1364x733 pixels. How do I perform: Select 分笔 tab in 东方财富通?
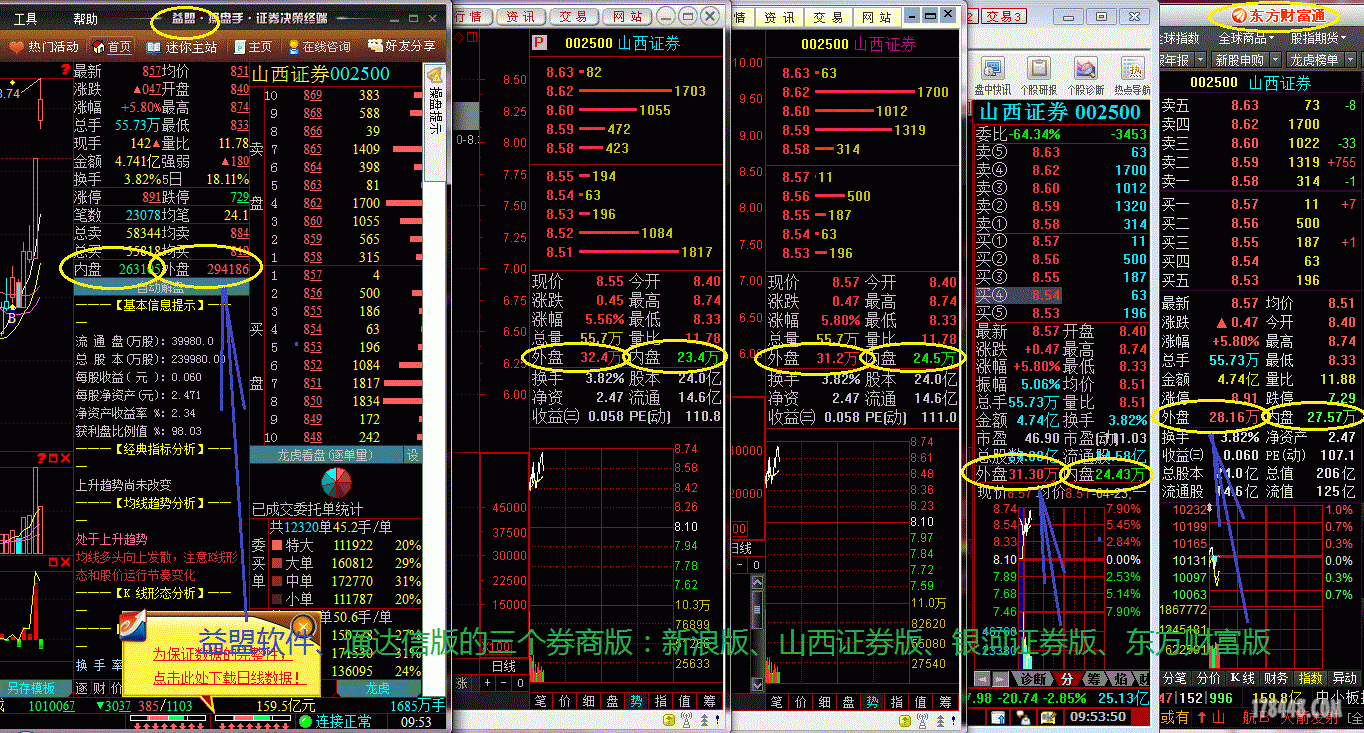tap(1177, 678)
